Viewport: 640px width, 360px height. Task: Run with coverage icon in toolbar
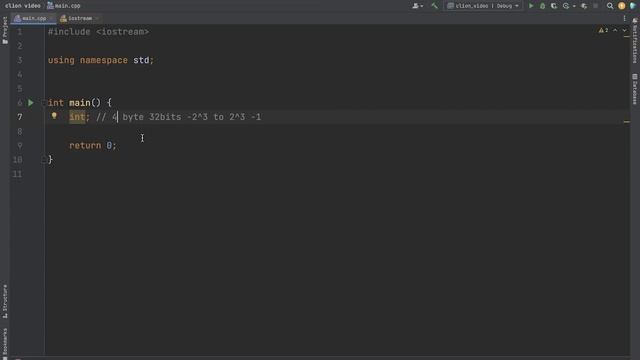pos(554,6)
